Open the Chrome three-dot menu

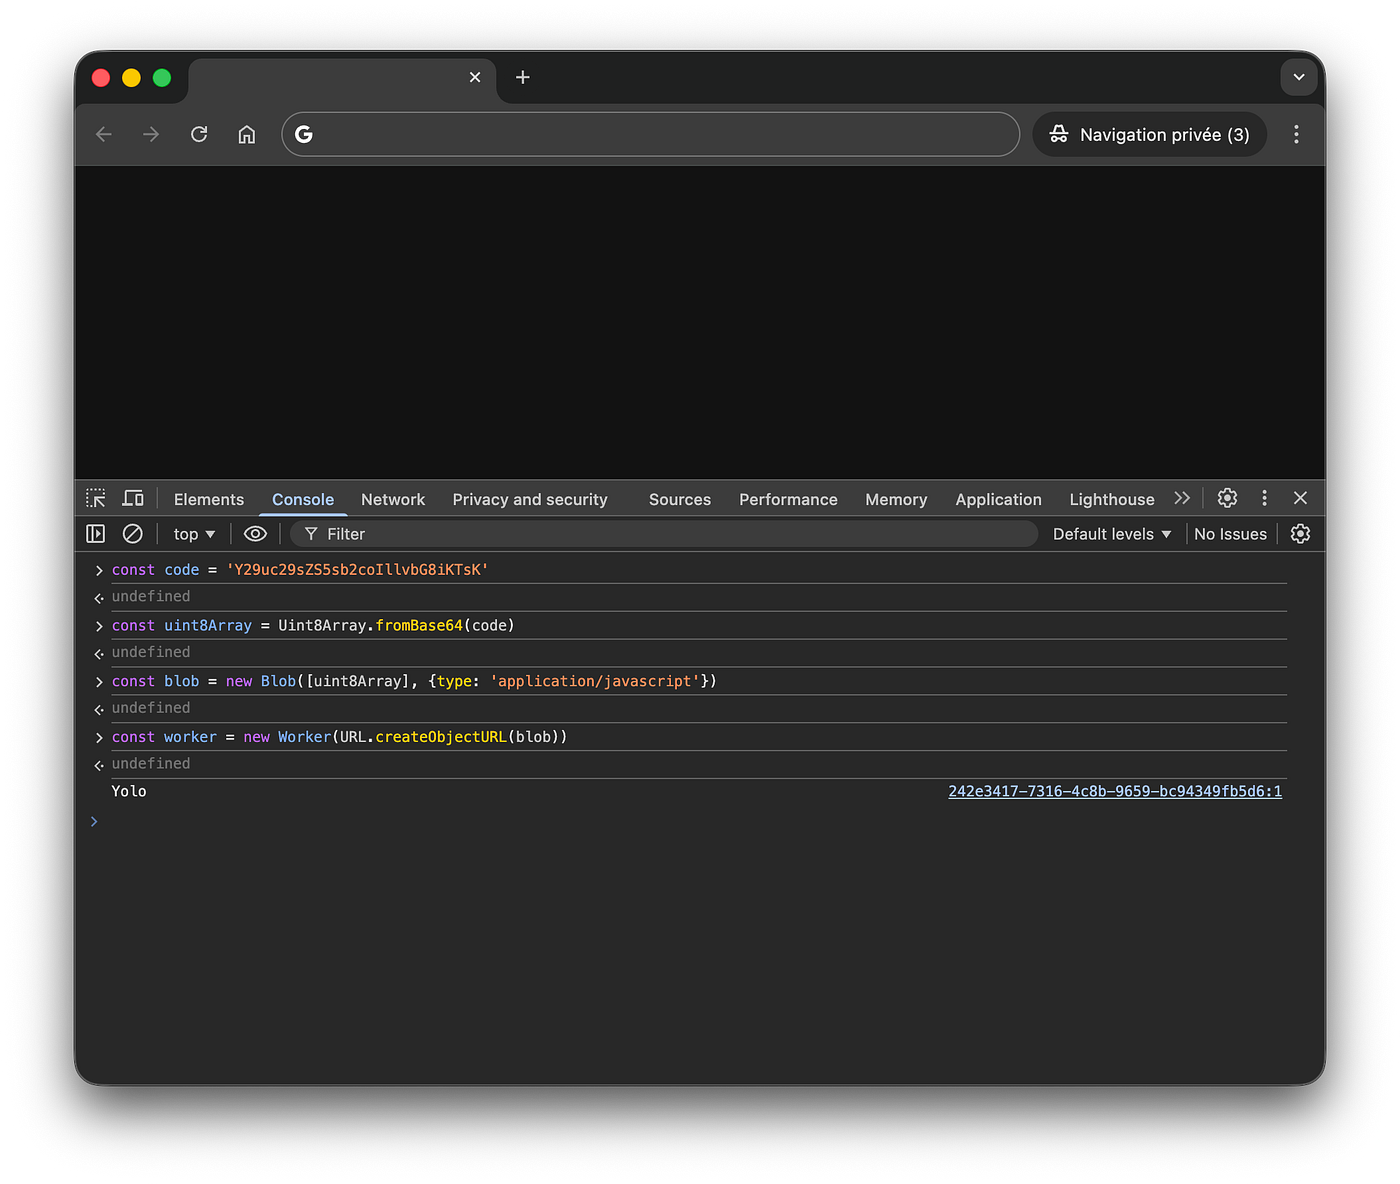[x=1296, y=134]
